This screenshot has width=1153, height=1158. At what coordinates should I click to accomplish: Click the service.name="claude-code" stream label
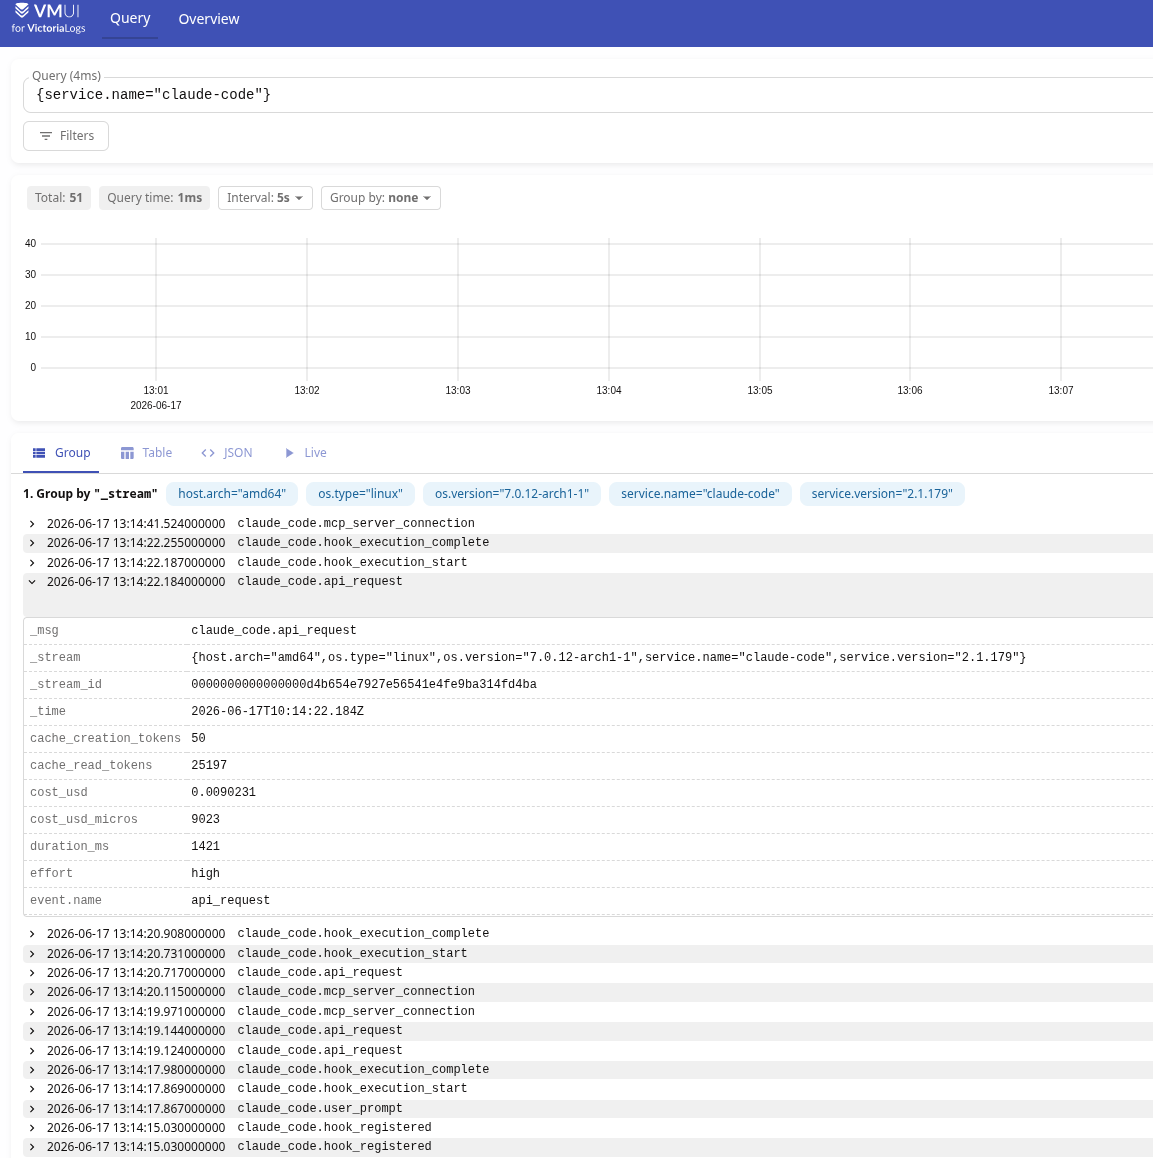coord(700,494)
